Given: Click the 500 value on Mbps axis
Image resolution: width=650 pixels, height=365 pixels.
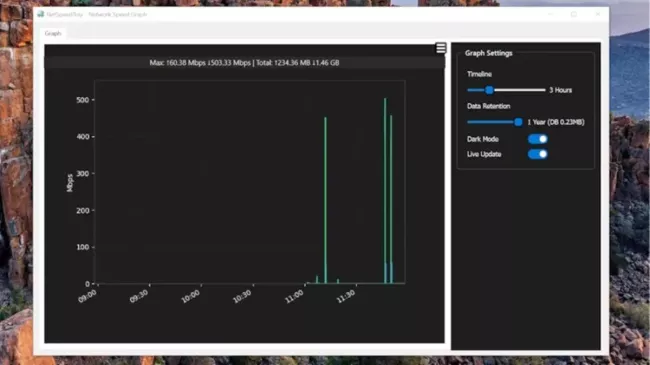Looking at the screenshot, I should pyautogui.click(x=82, y=100).
